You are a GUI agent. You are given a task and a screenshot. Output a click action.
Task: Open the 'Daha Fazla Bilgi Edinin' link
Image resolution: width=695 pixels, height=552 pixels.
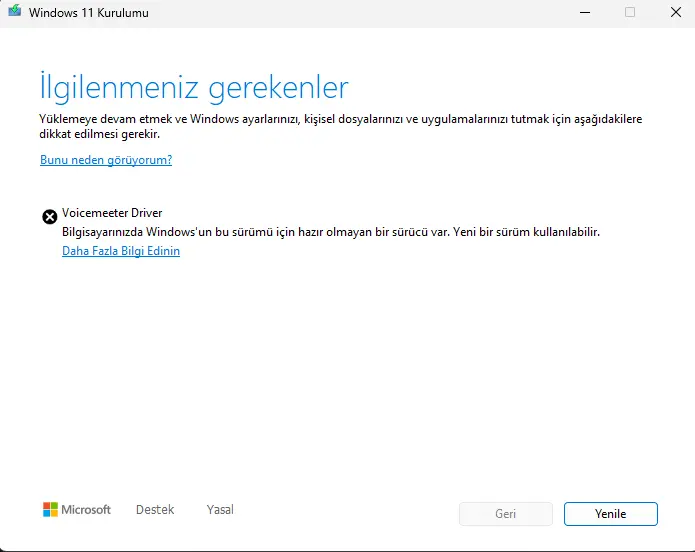(x=121, y=251)
